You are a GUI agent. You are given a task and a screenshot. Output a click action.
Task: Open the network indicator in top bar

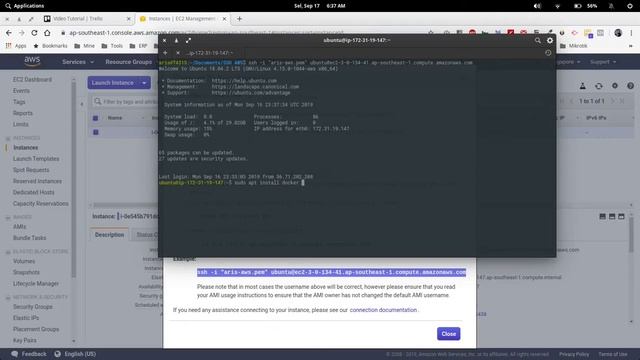(558, 6)
